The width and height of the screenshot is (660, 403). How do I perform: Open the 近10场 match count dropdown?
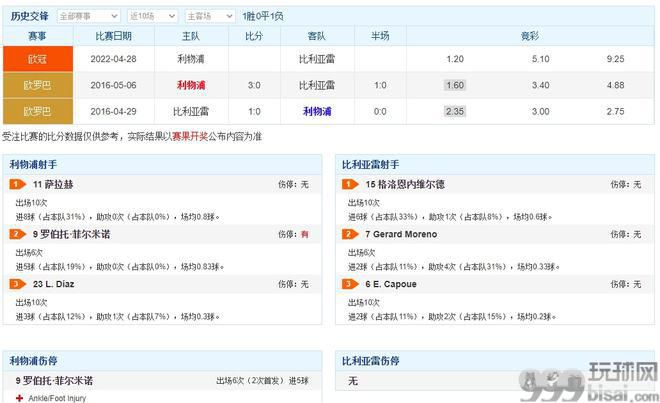(152, 16)
